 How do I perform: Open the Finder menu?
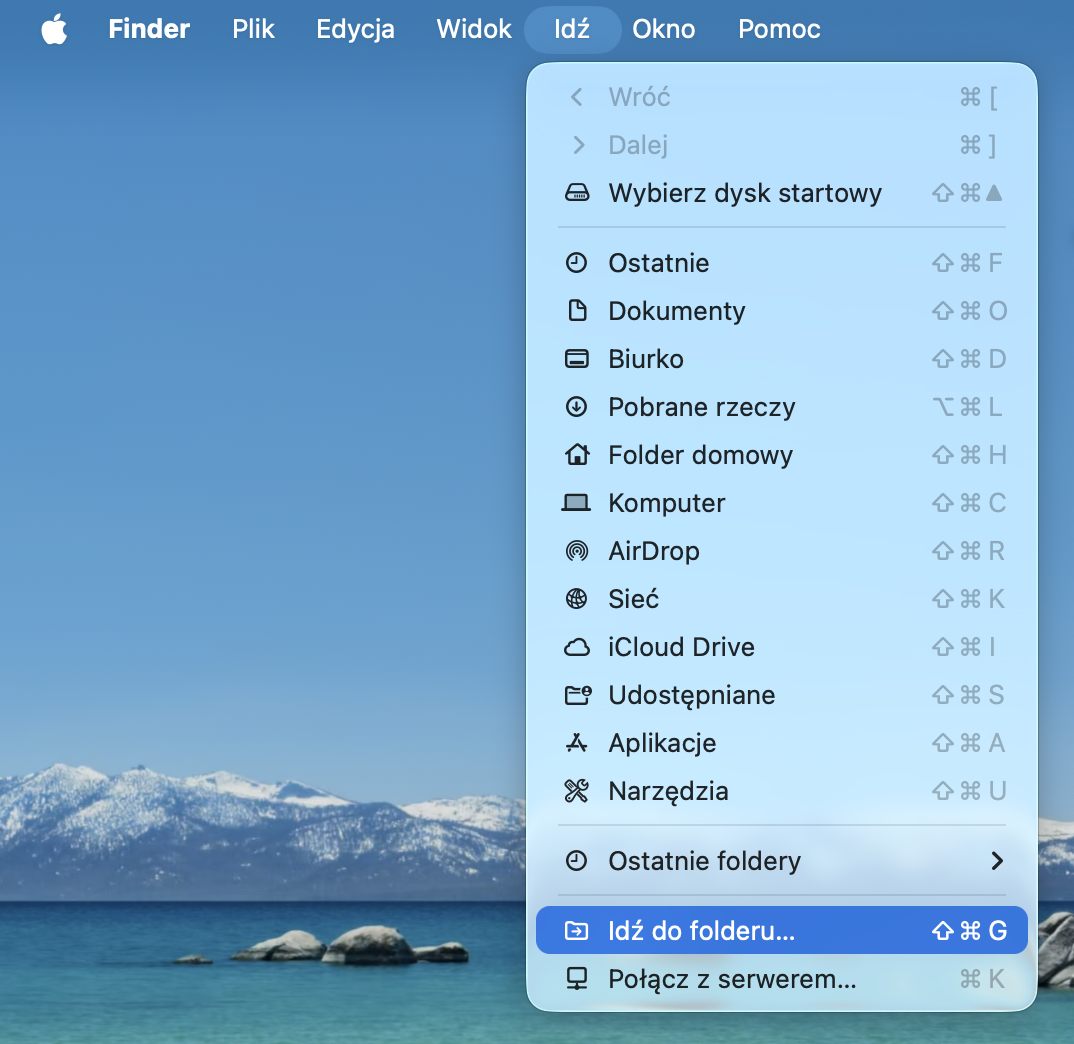tap(149, 29)
